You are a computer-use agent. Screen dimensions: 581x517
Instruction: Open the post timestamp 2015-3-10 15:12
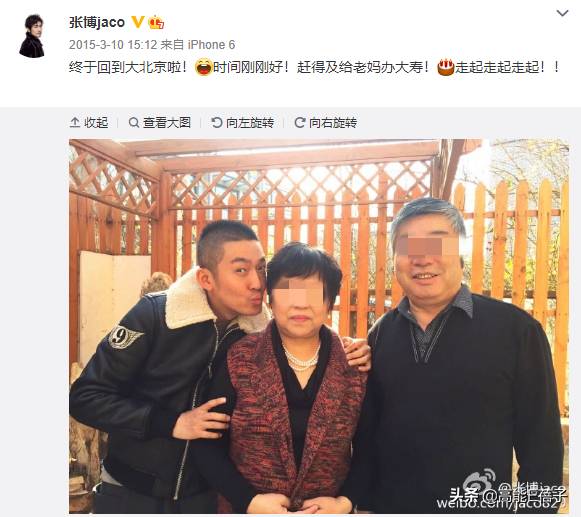tap(113, 45)
